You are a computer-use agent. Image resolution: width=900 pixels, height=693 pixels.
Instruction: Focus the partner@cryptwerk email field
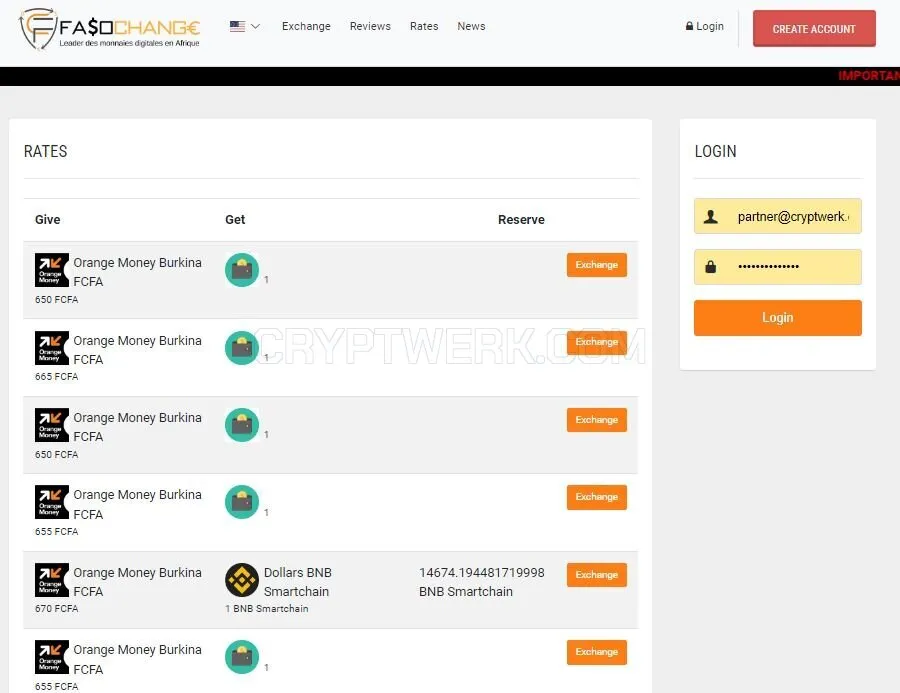(778, 216)
